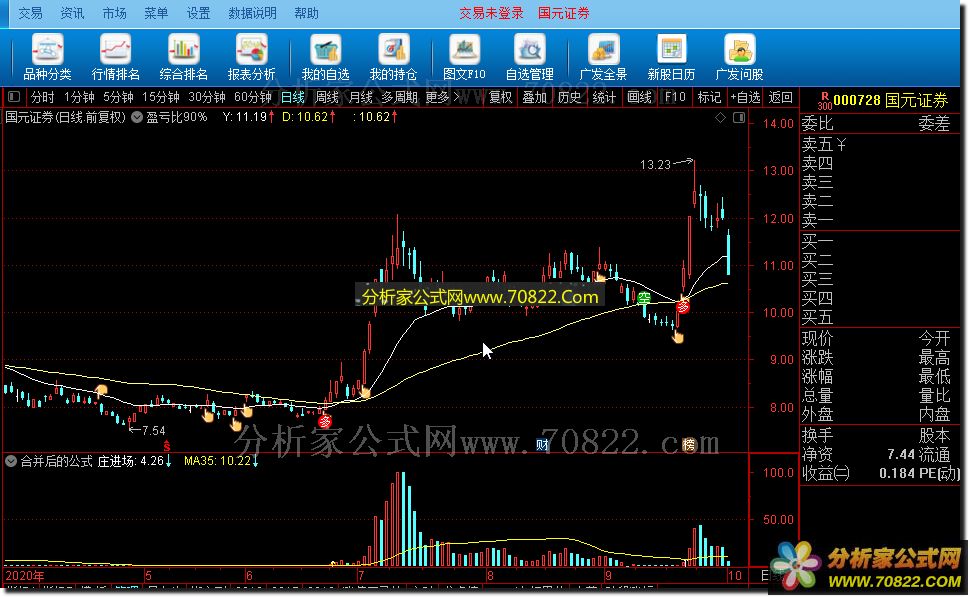Open the 交易 menu
Image resolution: width=970 pixels, height=597 pixels.
(x=30, y=13)
